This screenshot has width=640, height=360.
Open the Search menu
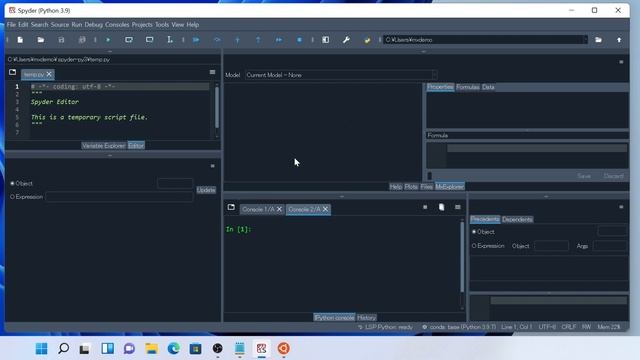(x=40, y=25)
